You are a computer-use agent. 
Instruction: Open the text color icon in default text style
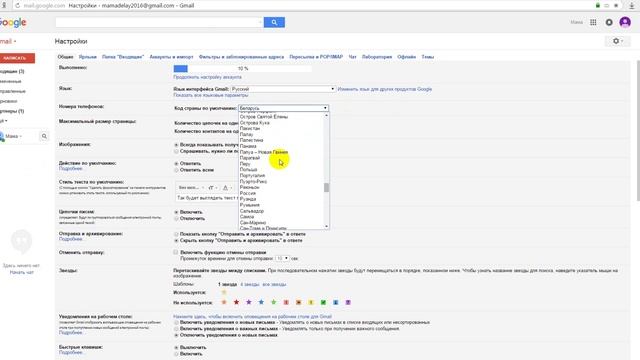tap(226, 188)
